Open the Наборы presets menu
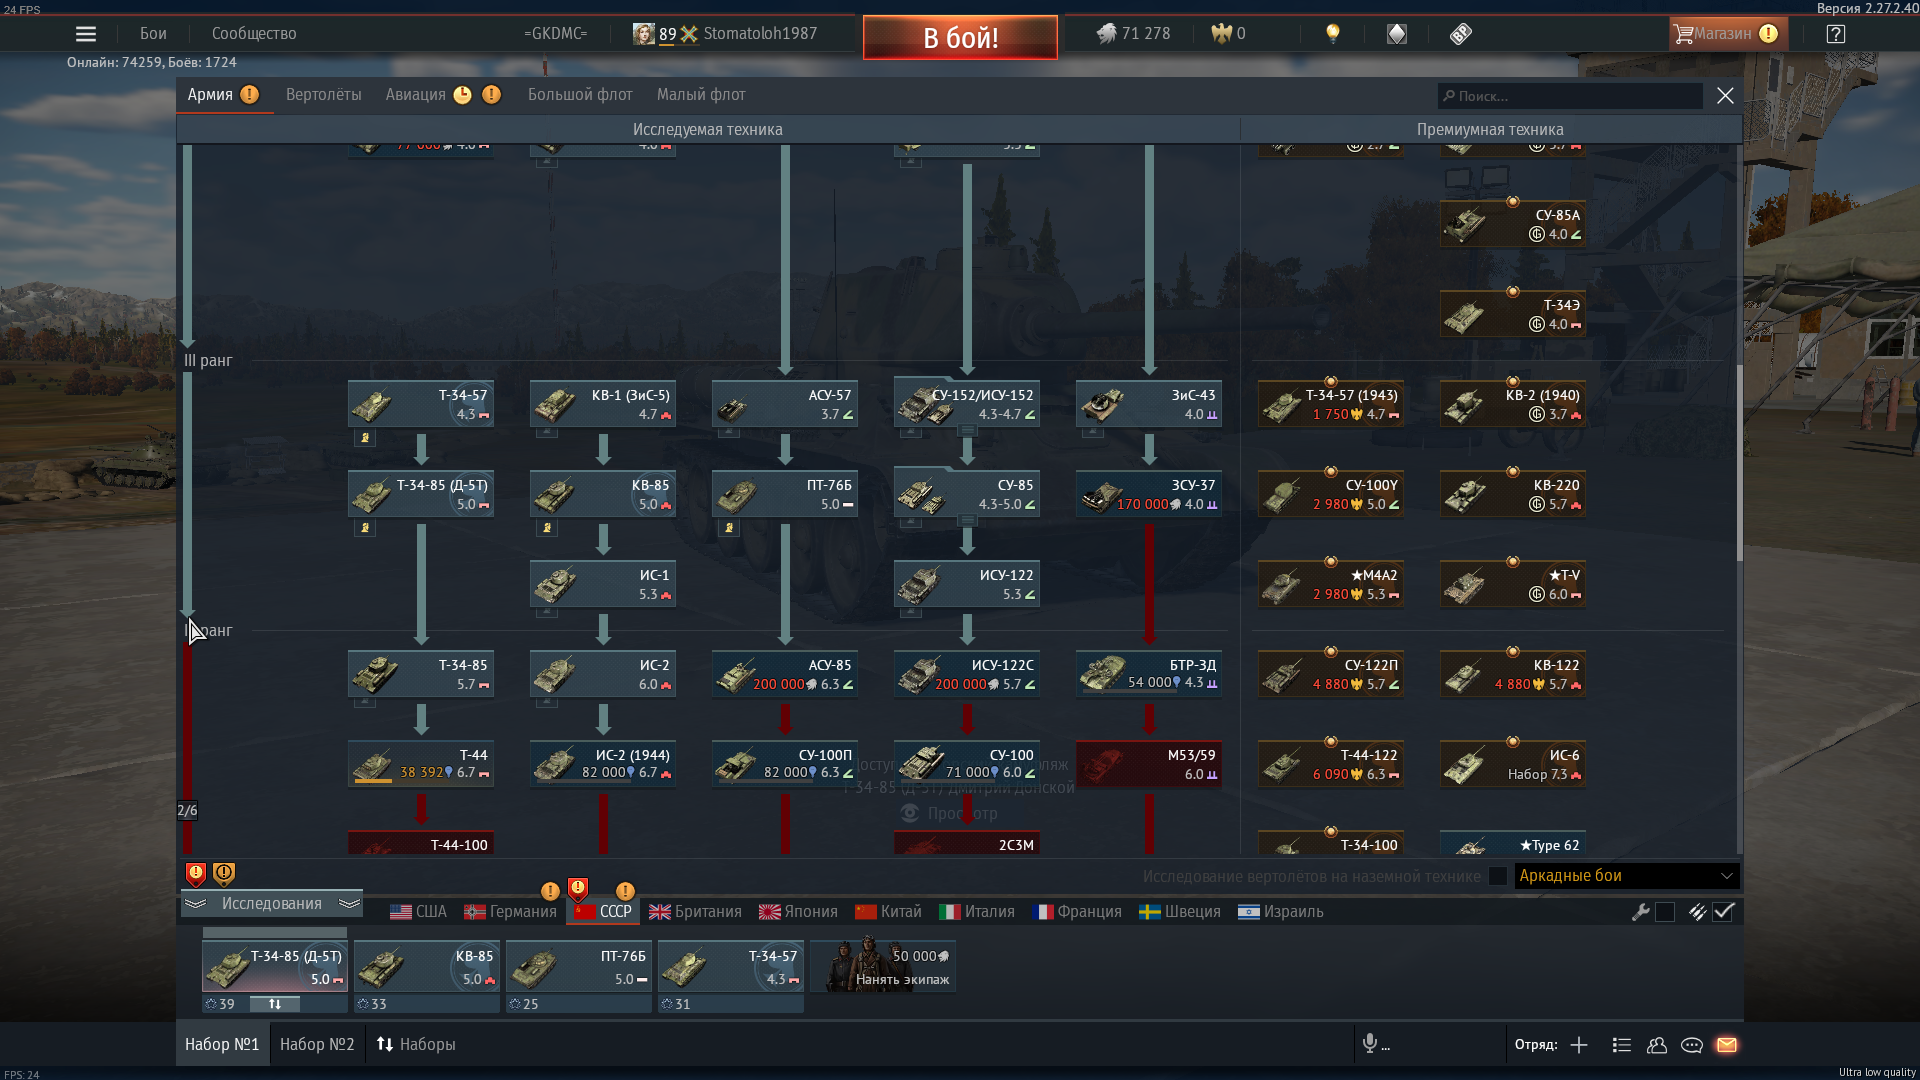 [x=416, y=1045]
